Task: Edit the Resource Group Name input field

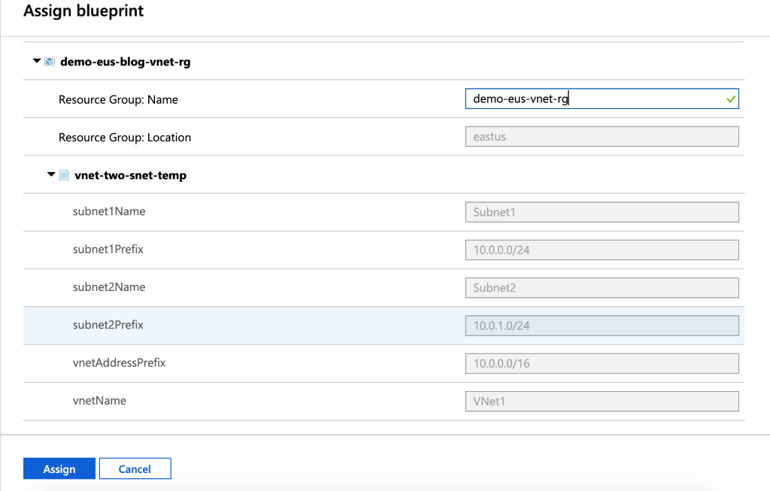Action: (x=602, y=99)
